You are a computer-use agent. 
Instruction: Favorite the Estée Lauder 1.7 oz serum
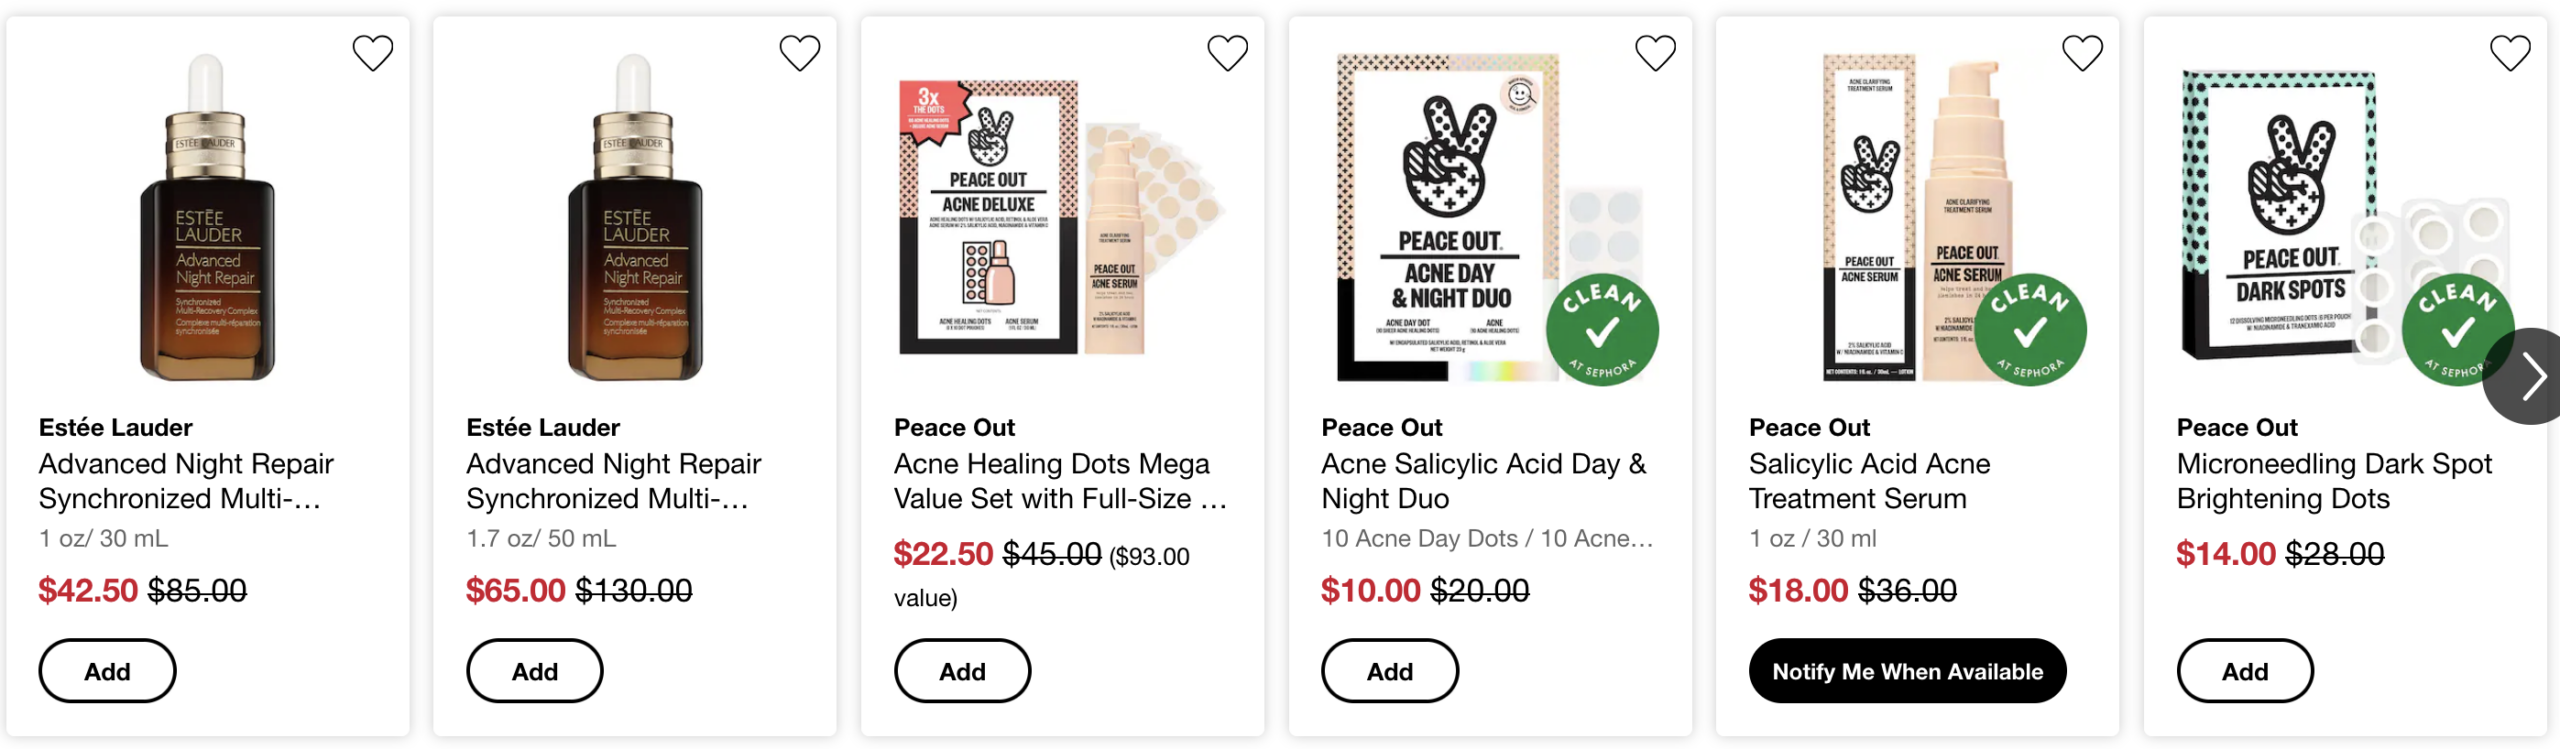point(799,53)
